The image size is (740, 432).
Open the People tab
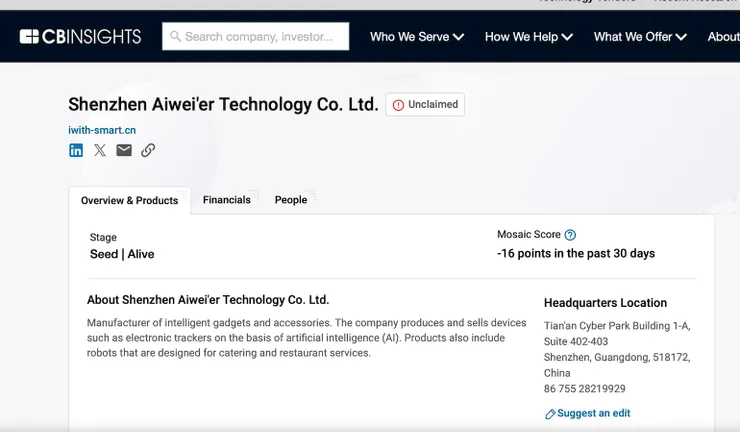291,200
